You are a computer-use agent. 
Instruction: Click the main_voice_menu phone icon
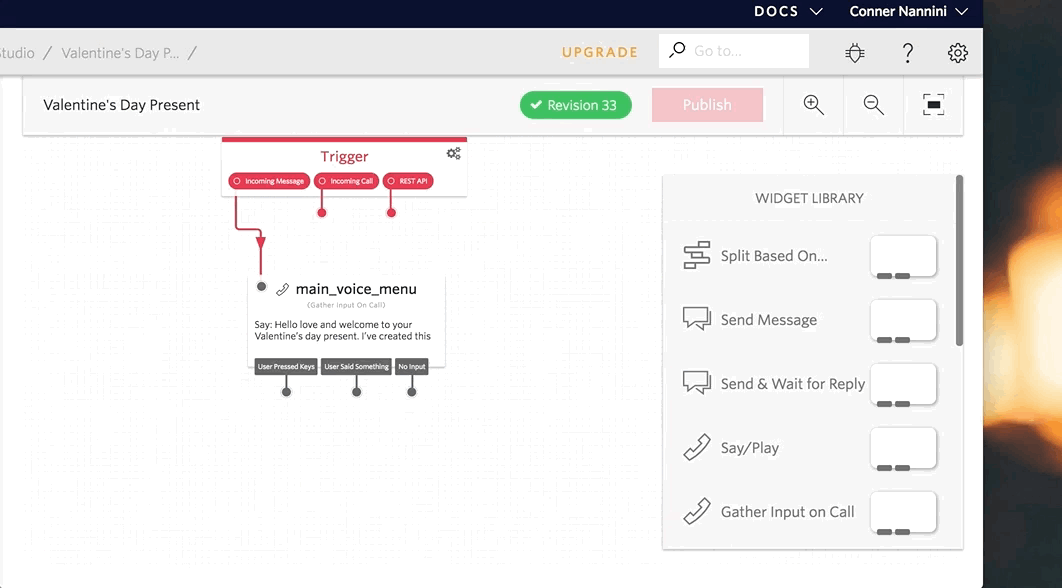[x=282, y=289]
